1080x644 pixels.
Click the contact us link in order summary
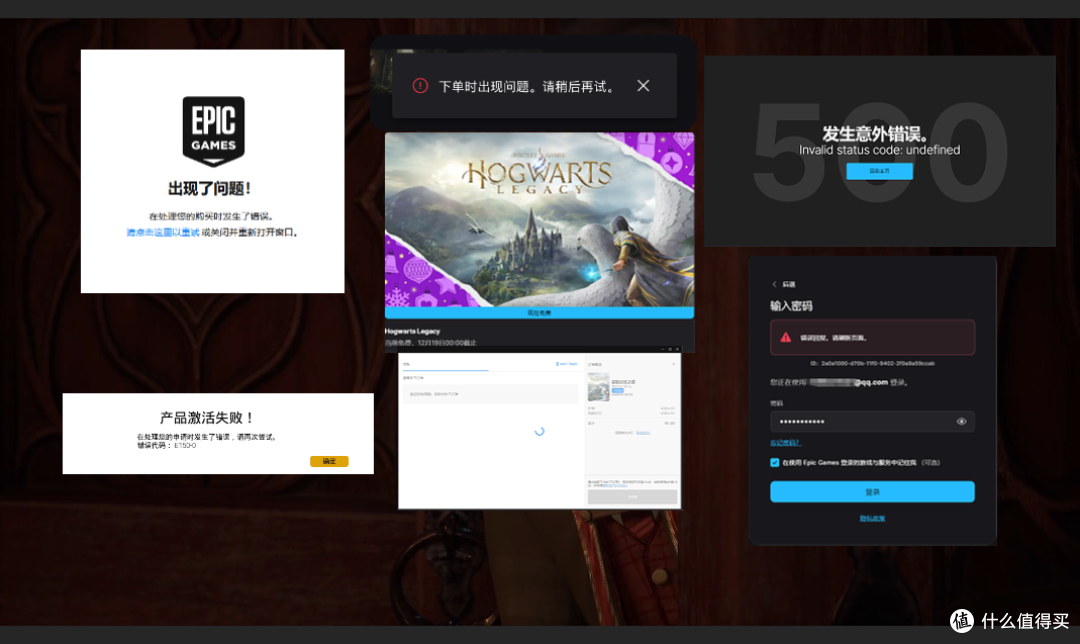point(643,433)
